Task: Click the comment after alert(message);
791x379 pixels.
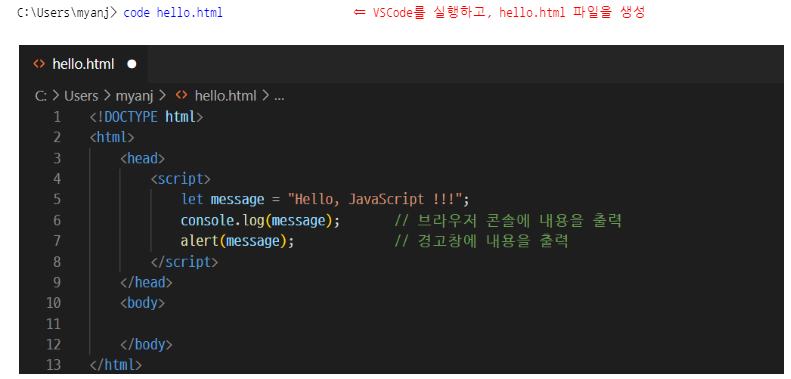Action: pyautogui.click(x=481, y=241)
